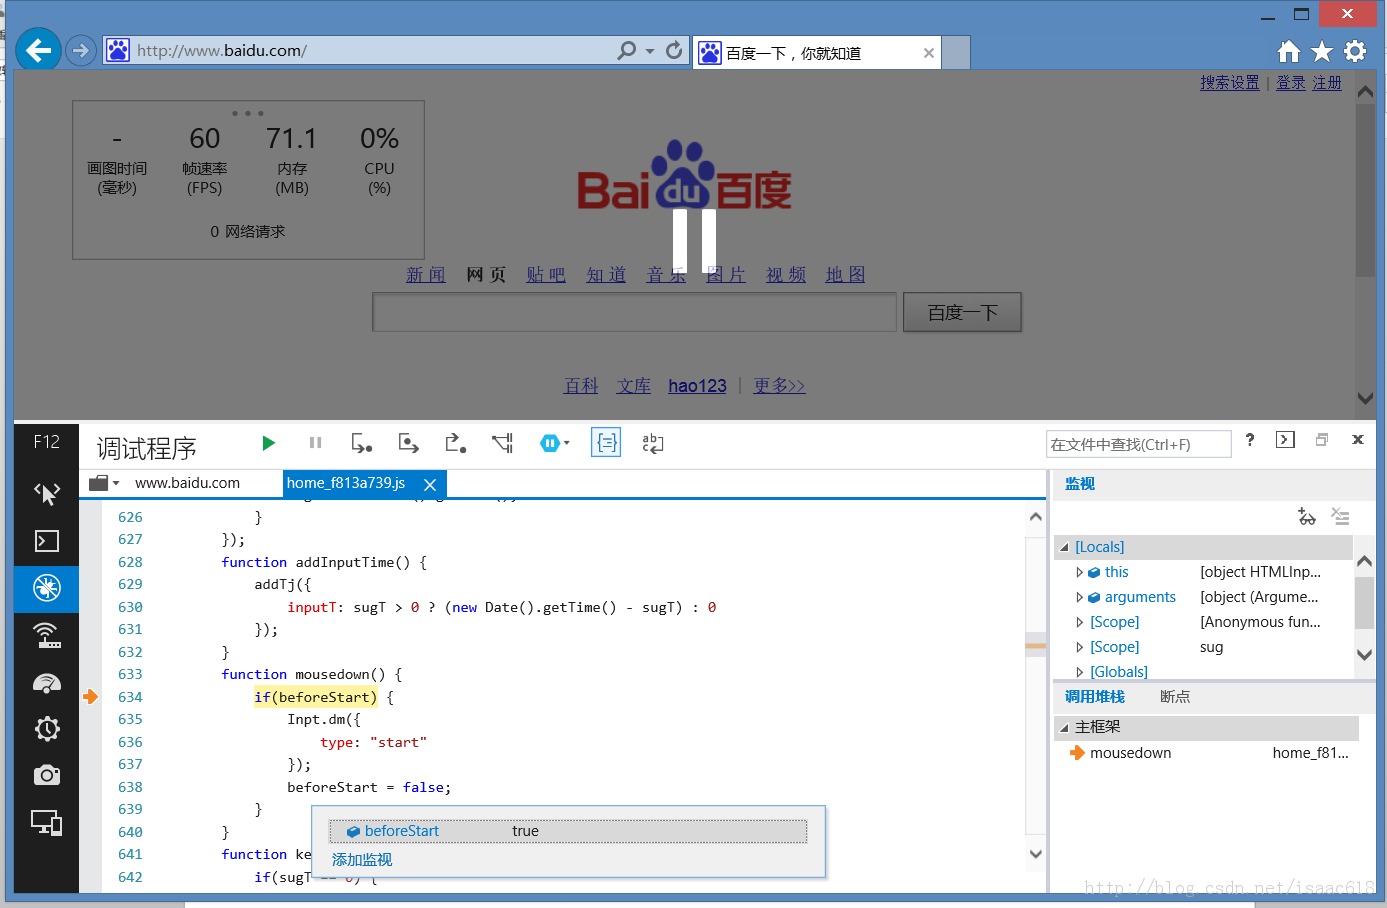
Task: Click the address bar search magnifier
Action: click(x=627, y=50)
